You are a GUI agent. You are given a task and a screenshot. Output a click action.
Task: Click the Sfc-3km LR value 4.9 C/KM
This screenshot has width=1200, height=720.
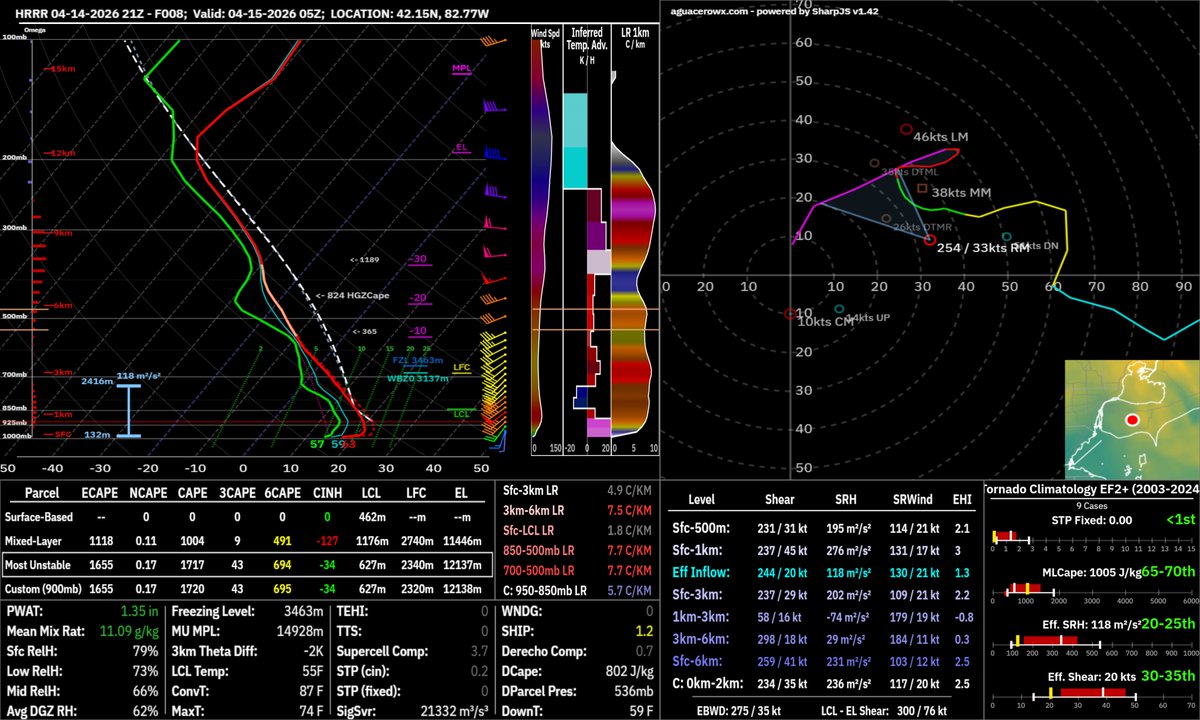click(628, 490)
